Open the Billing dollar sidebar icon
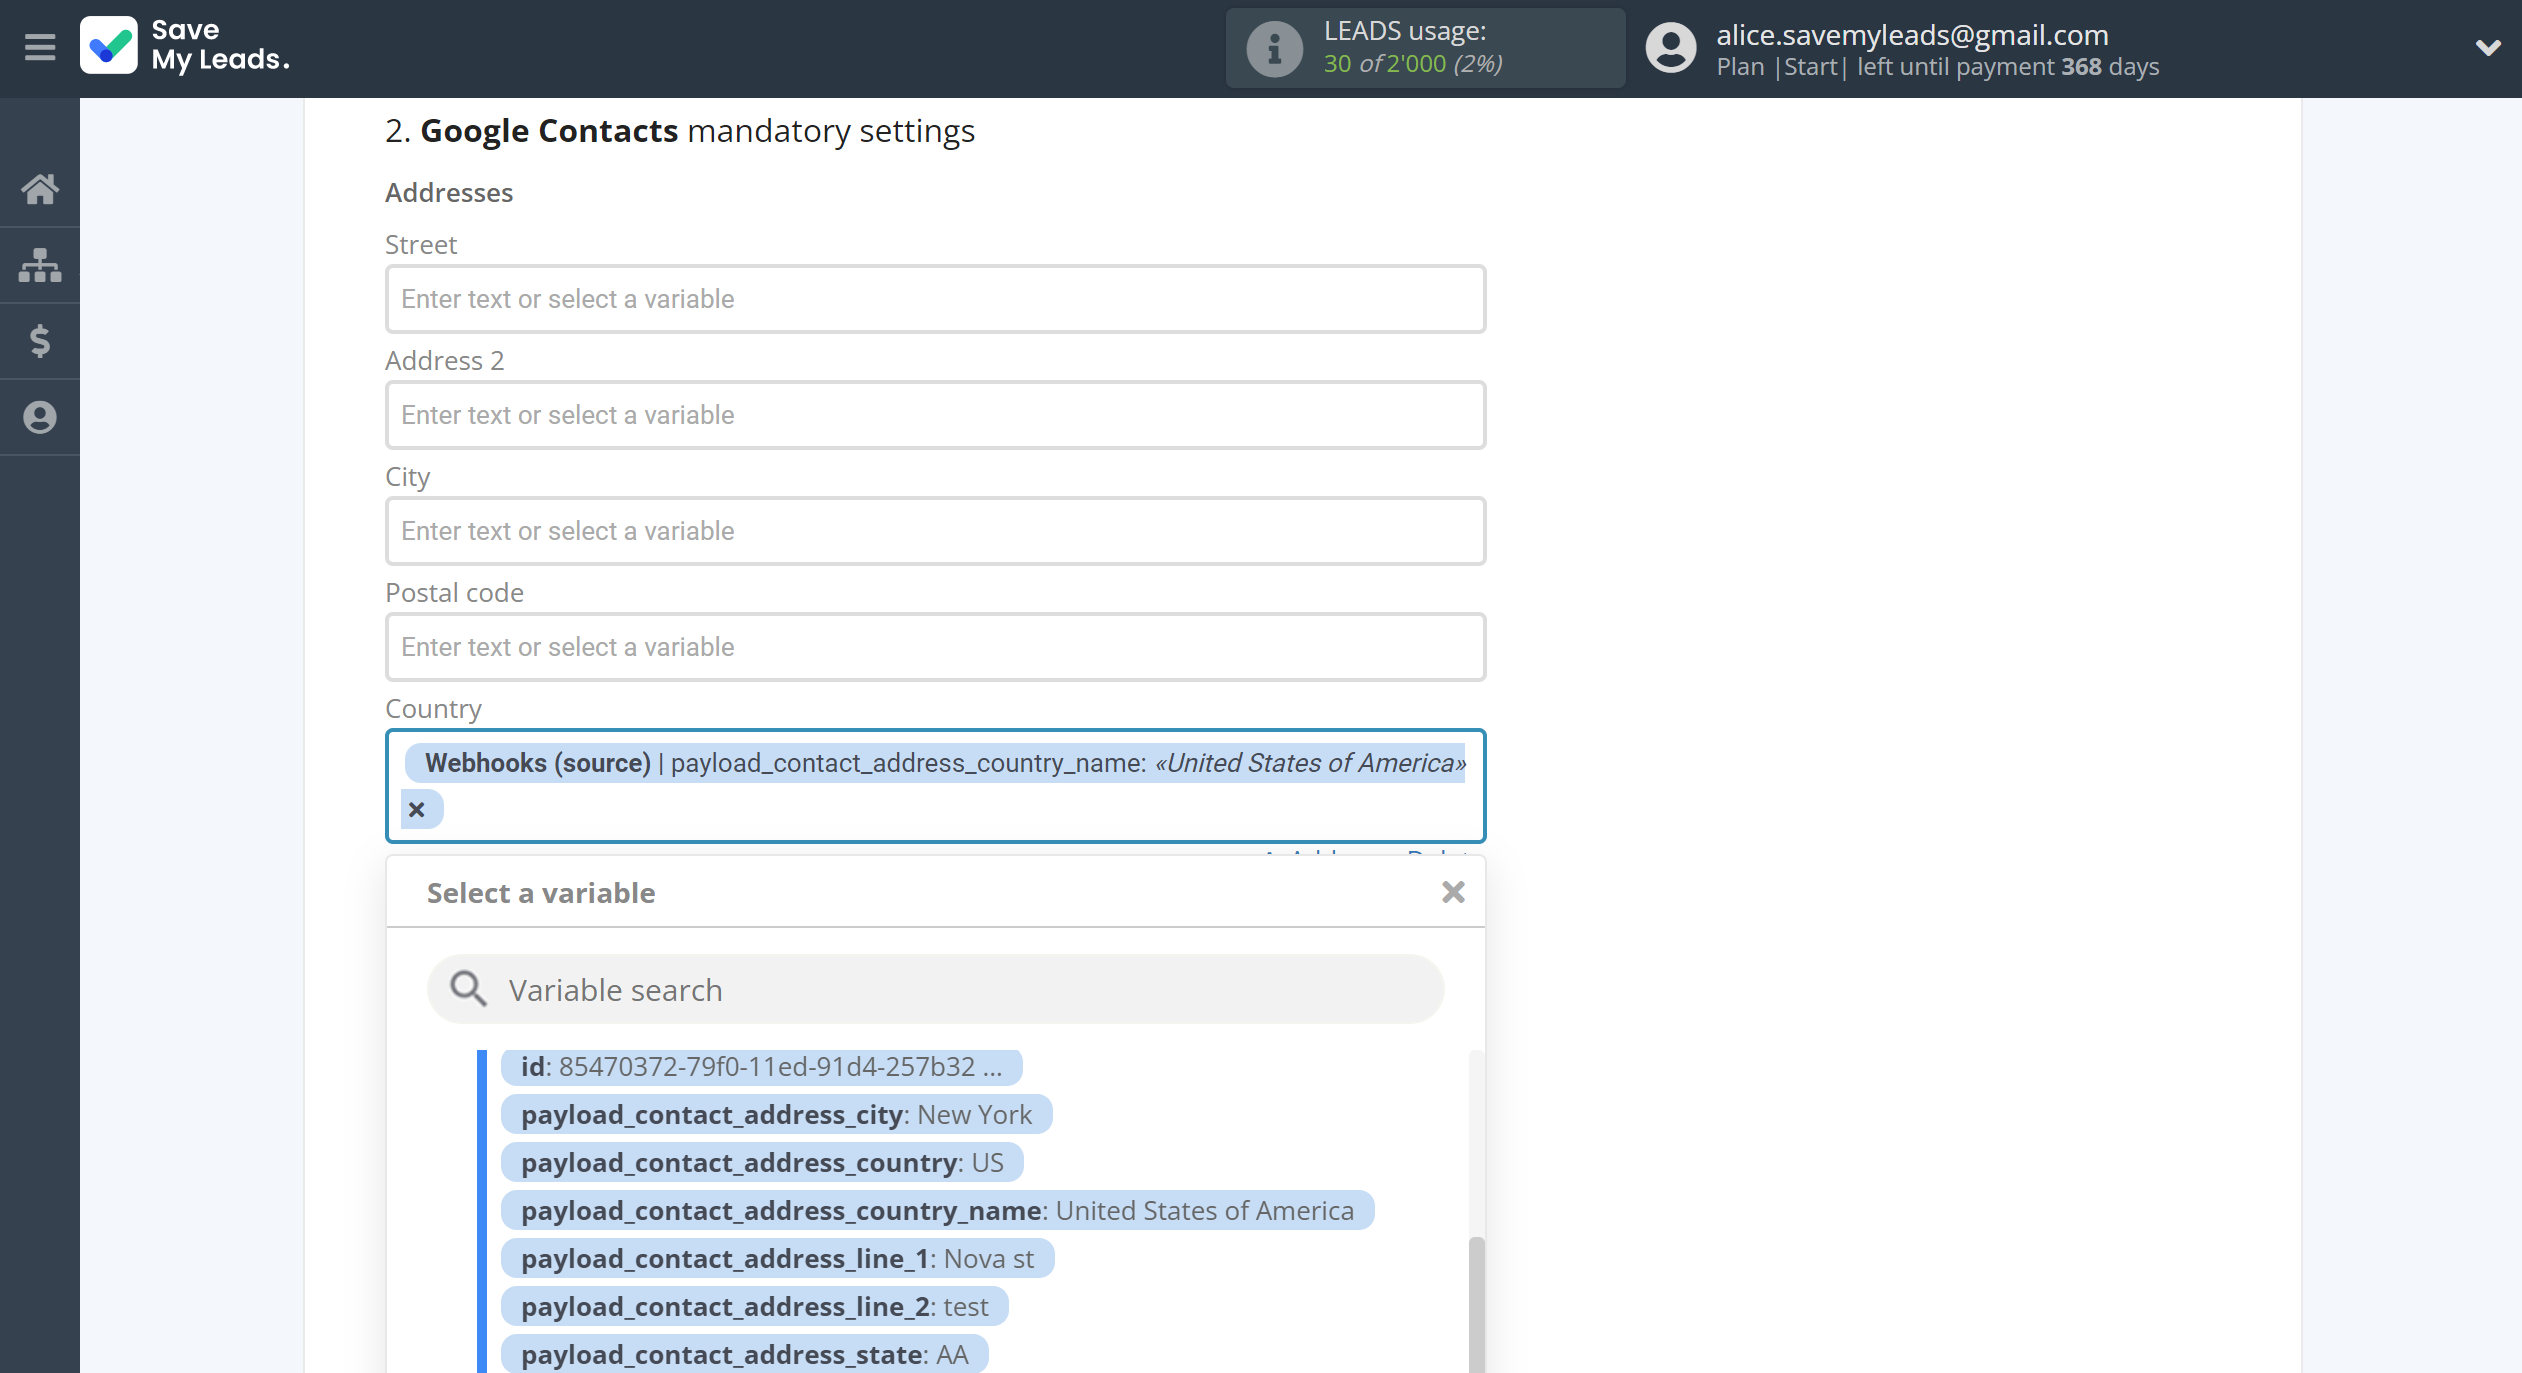 (40, 341)
